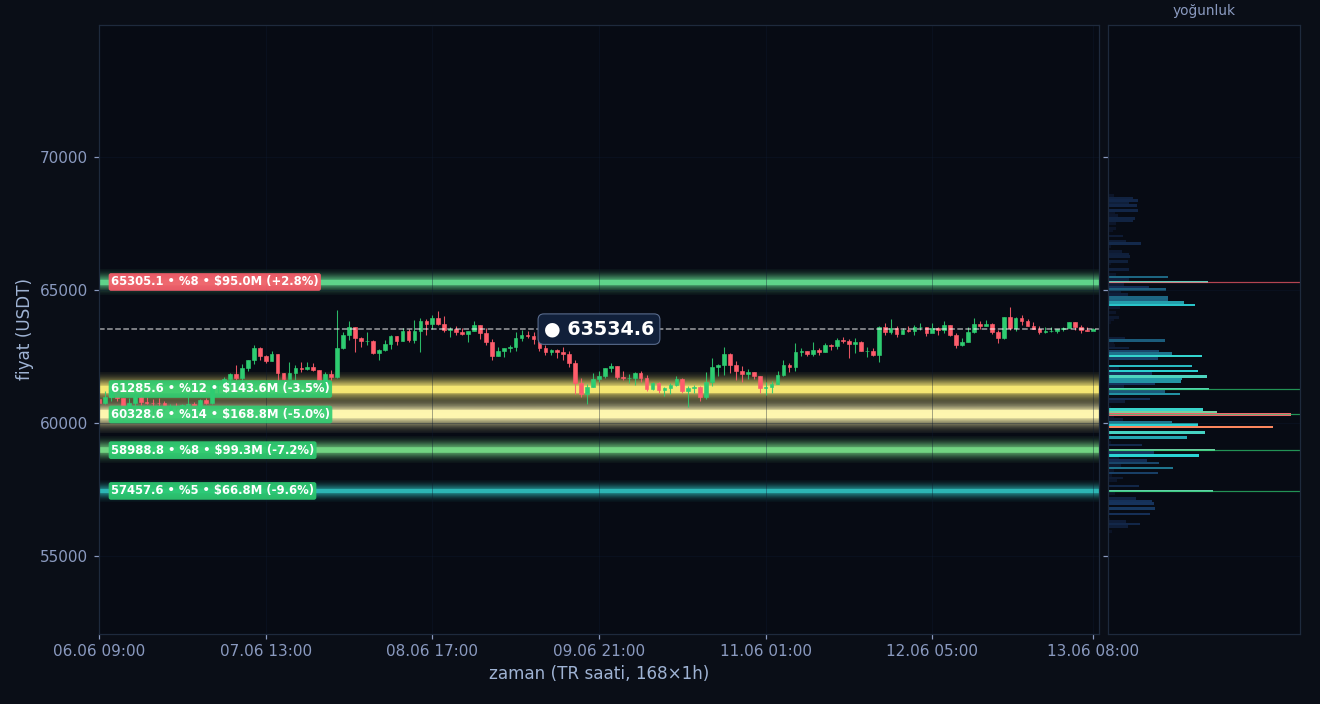Click the 08.06 17:00 time label
Image resolution: width=1320 pixels, height=704 pixels.
click(432, 651)
